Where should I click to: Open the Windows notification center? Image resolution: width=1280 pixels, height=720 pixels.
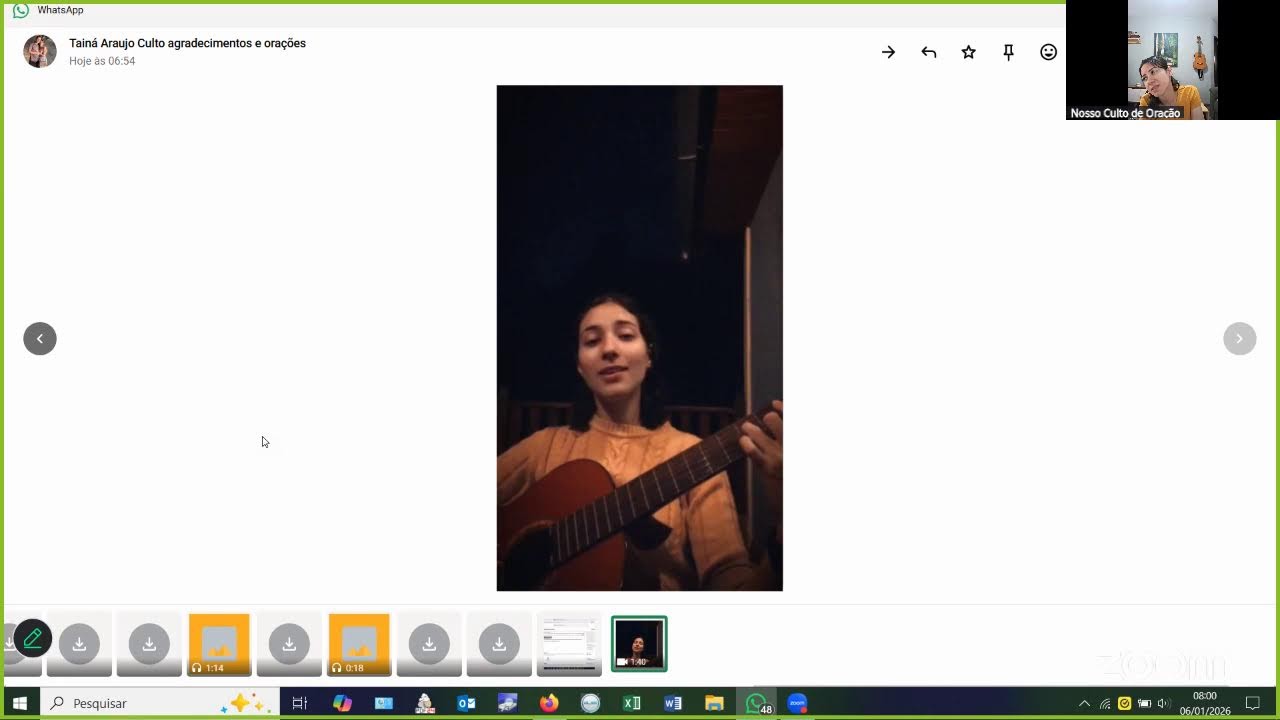pos(1252,703)
